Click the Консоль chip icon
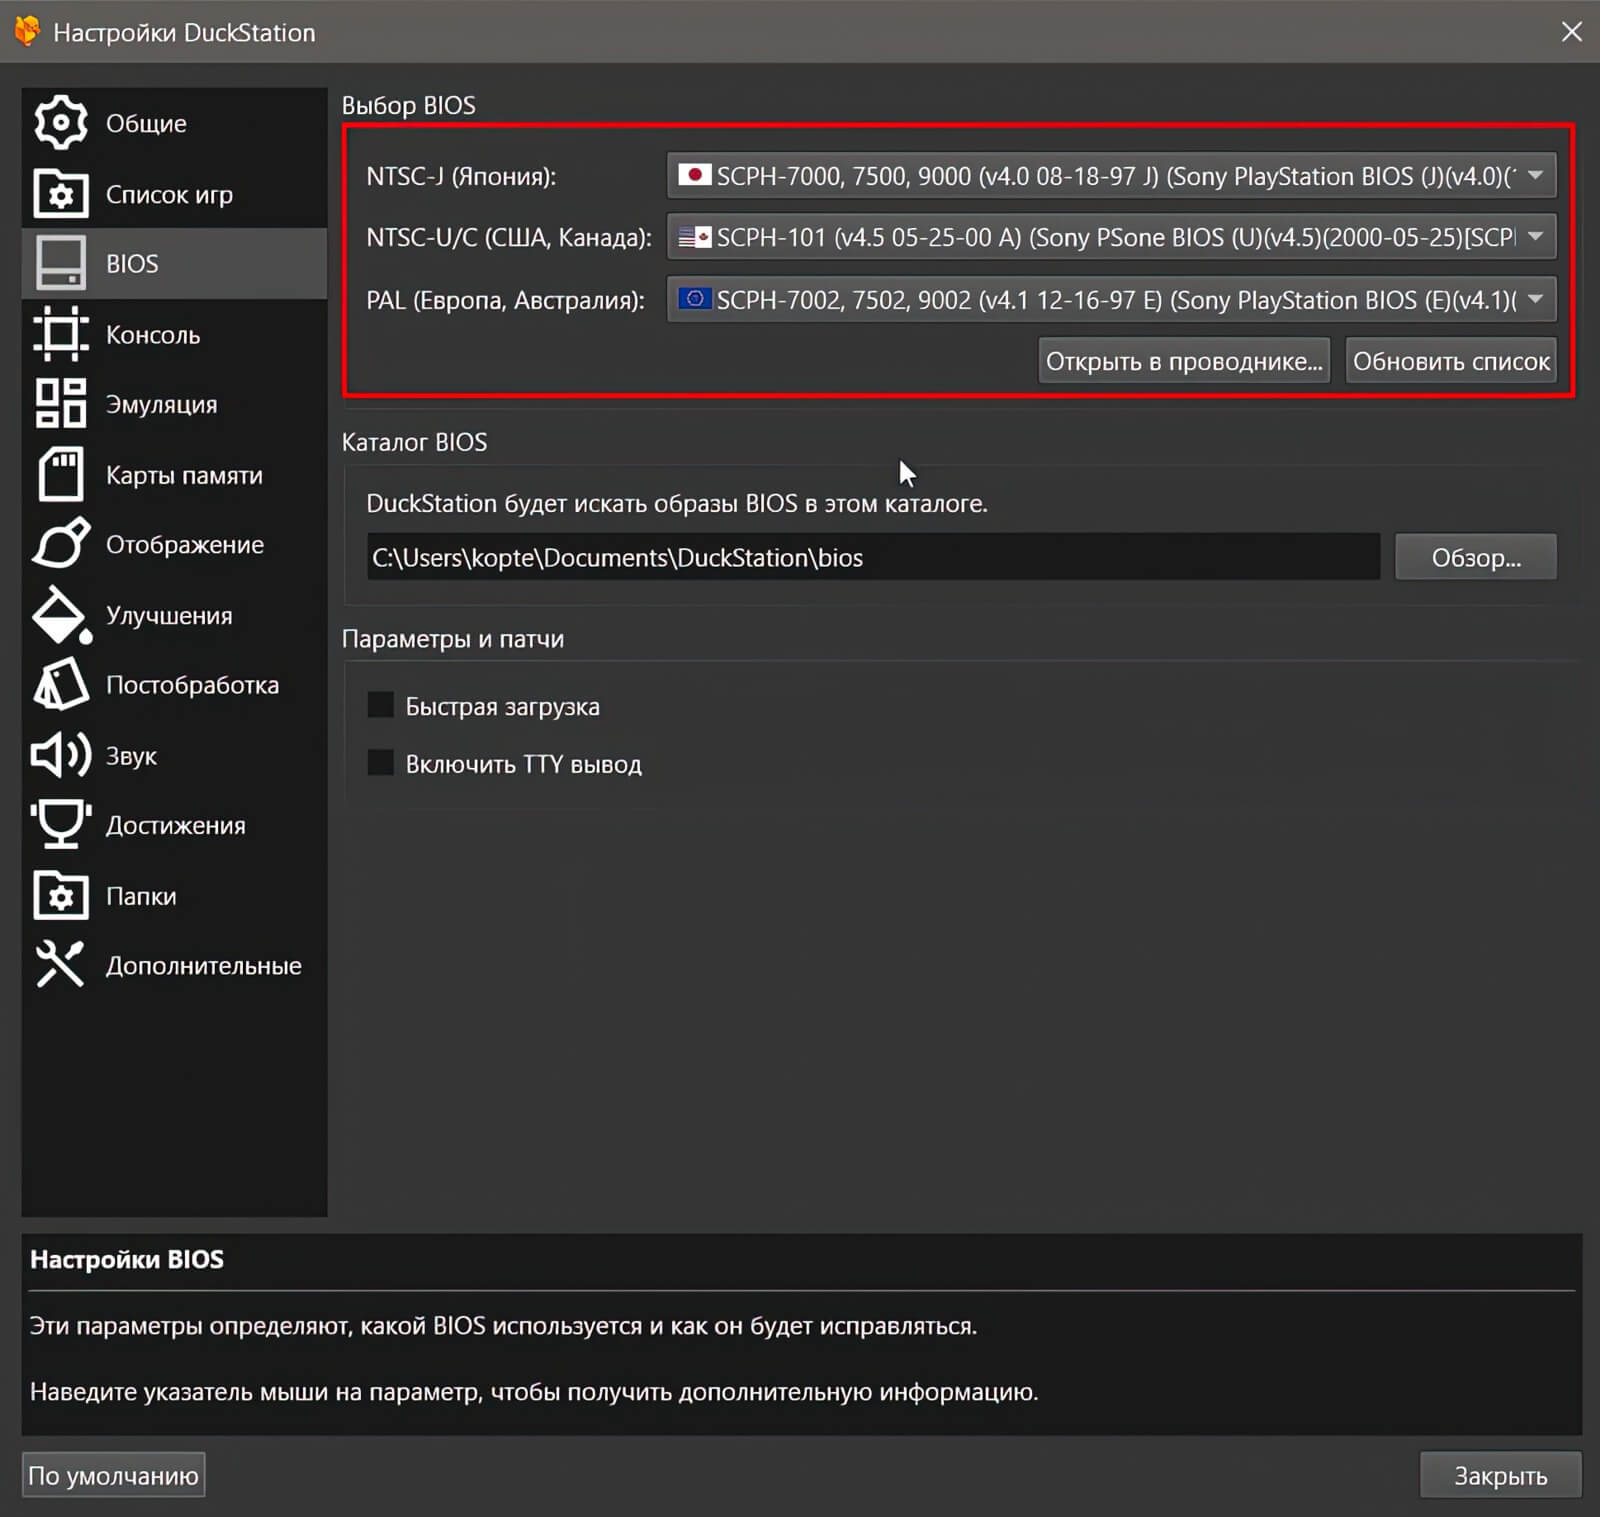 [61, 334]
